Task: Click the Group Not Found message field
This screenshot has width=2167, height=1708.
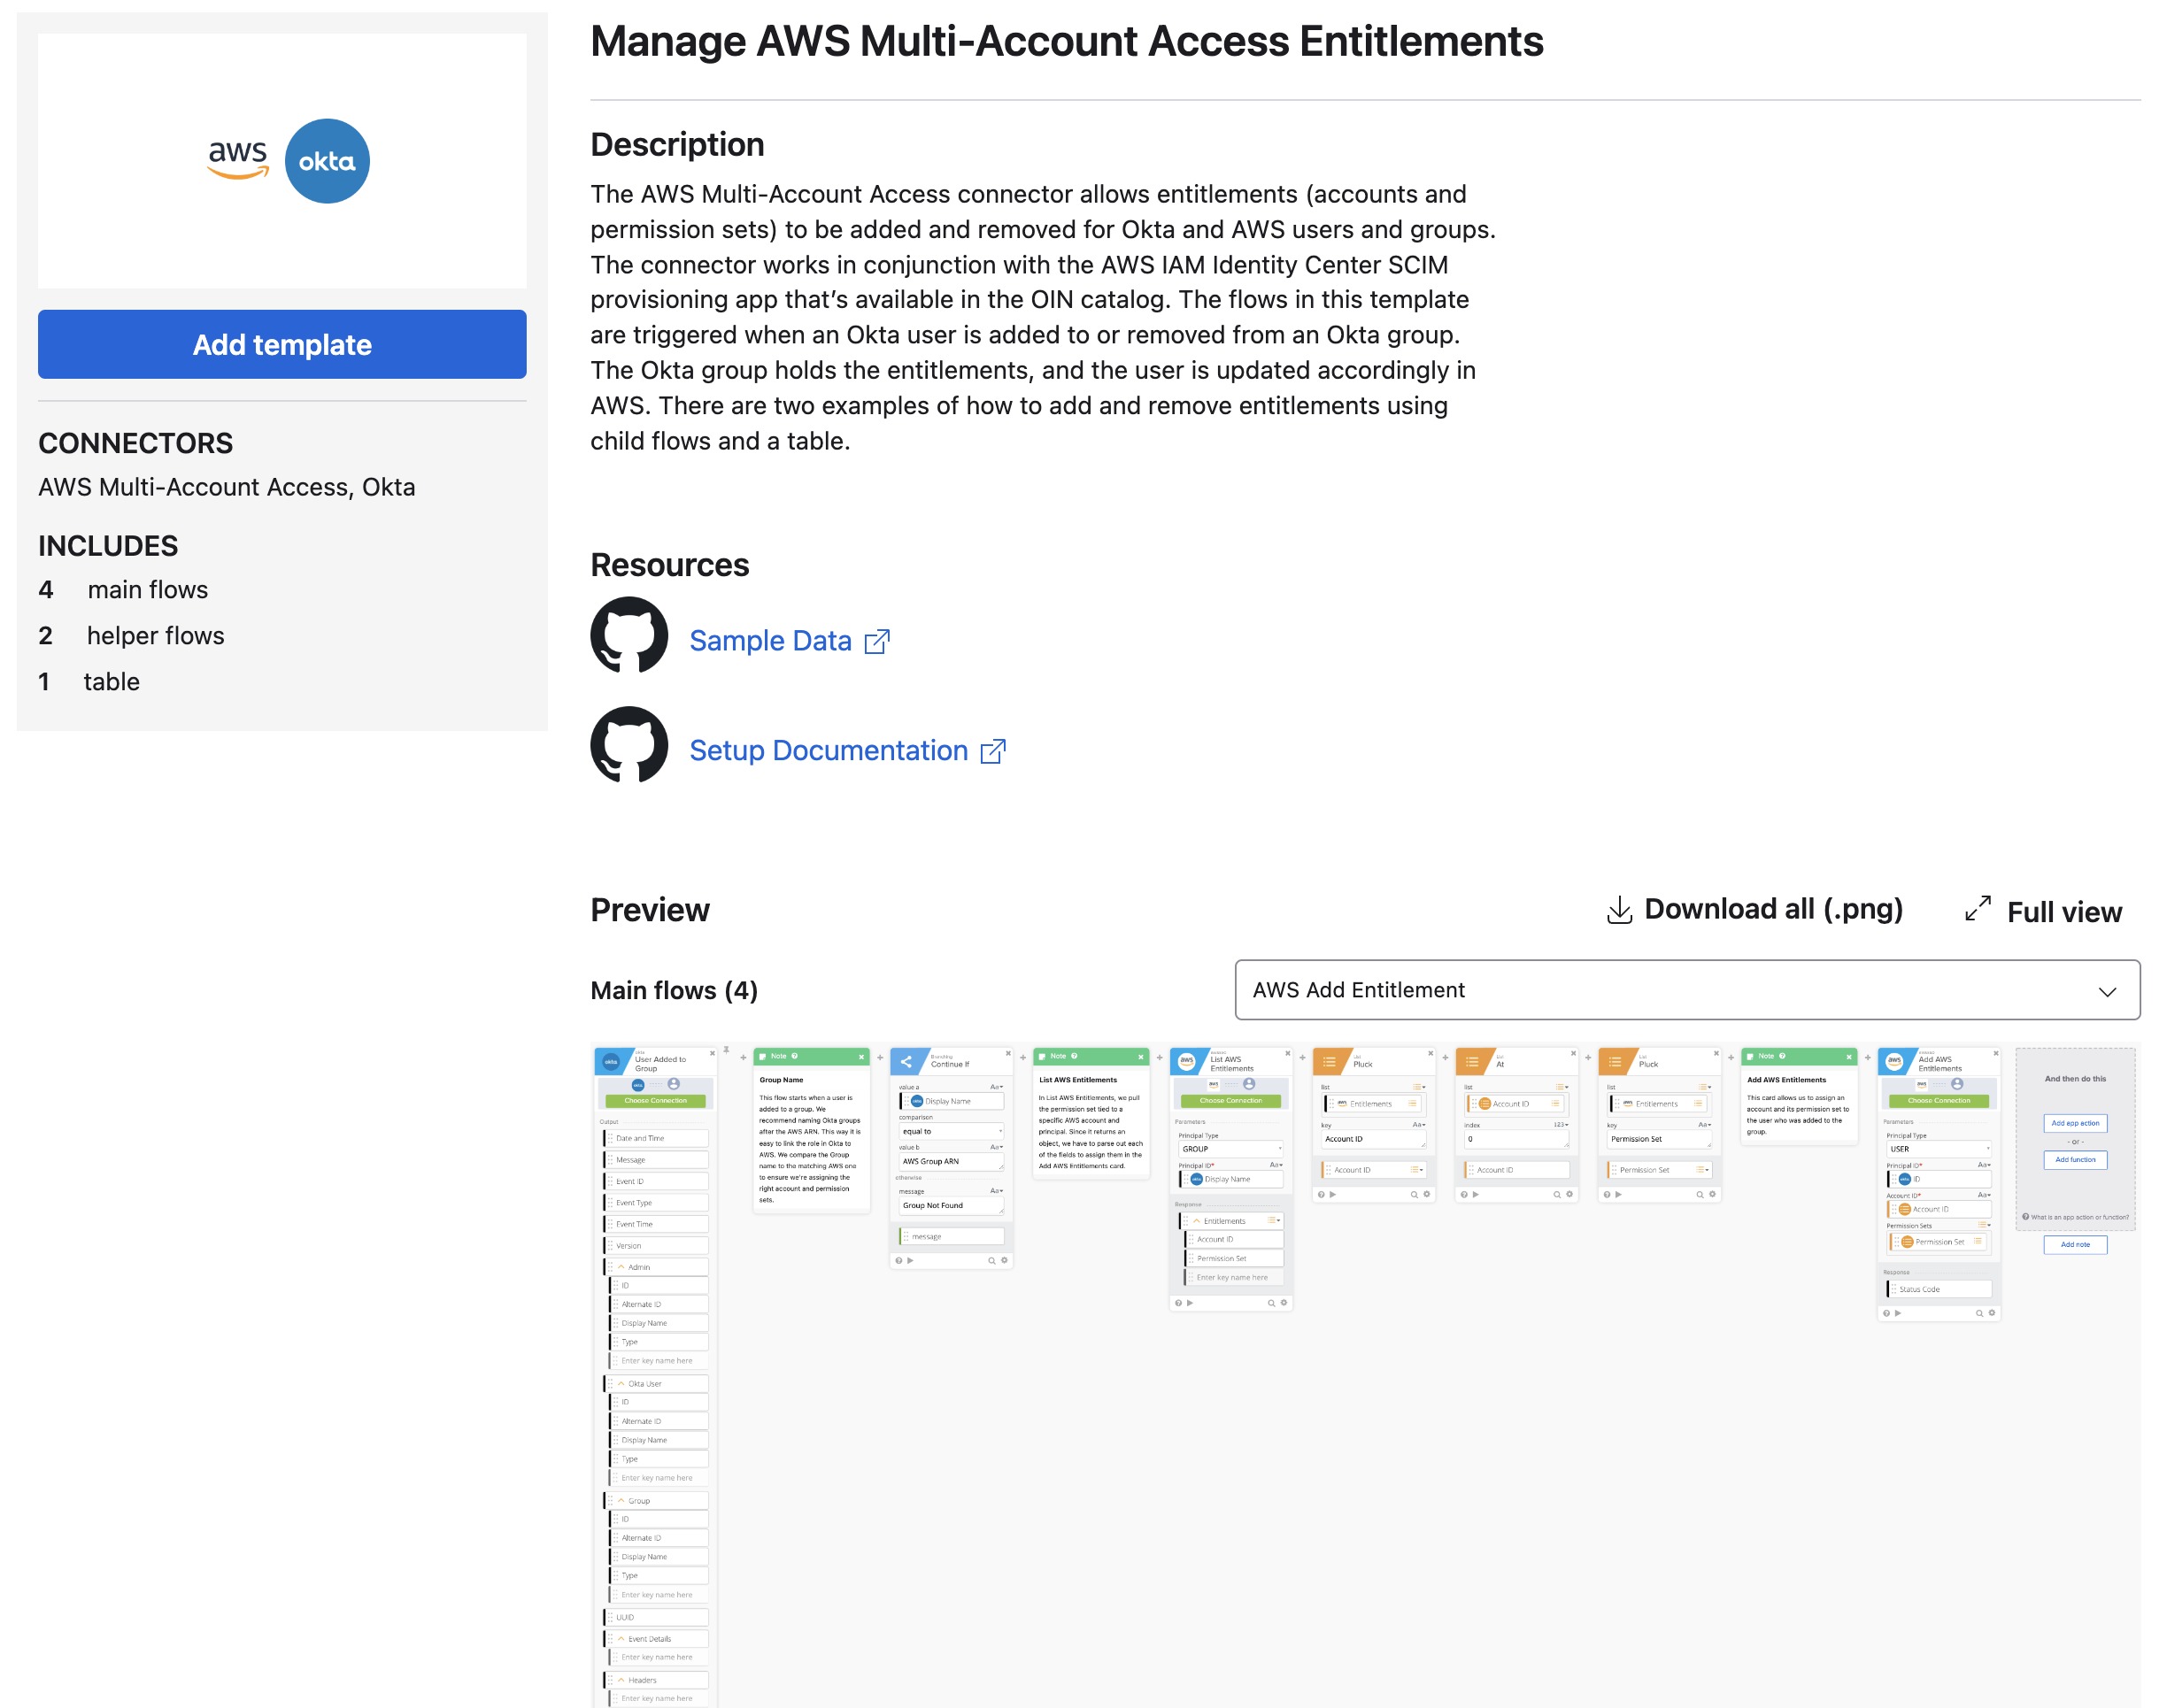Action: coord(951,1206)
